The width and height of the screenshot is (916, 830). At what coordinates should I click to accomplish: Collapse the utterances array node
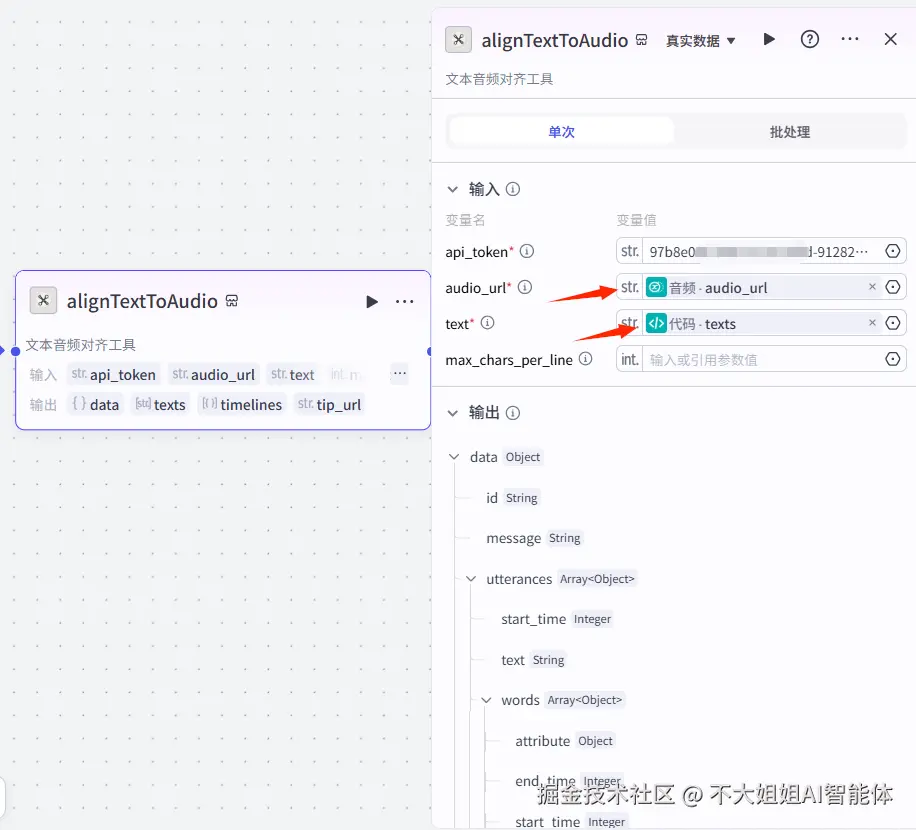pyautogui.click(x=471, y=579)
